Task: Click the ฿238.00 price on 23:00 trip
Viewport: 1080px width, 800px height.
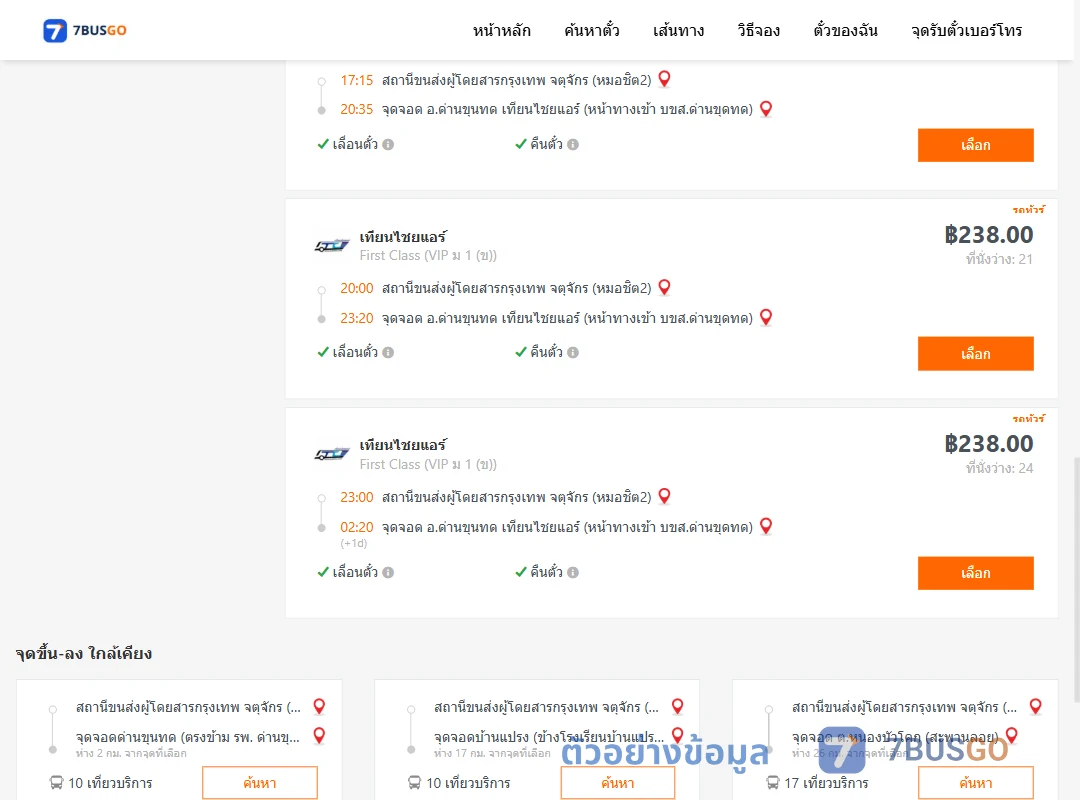Action: [x=989, y=444]
